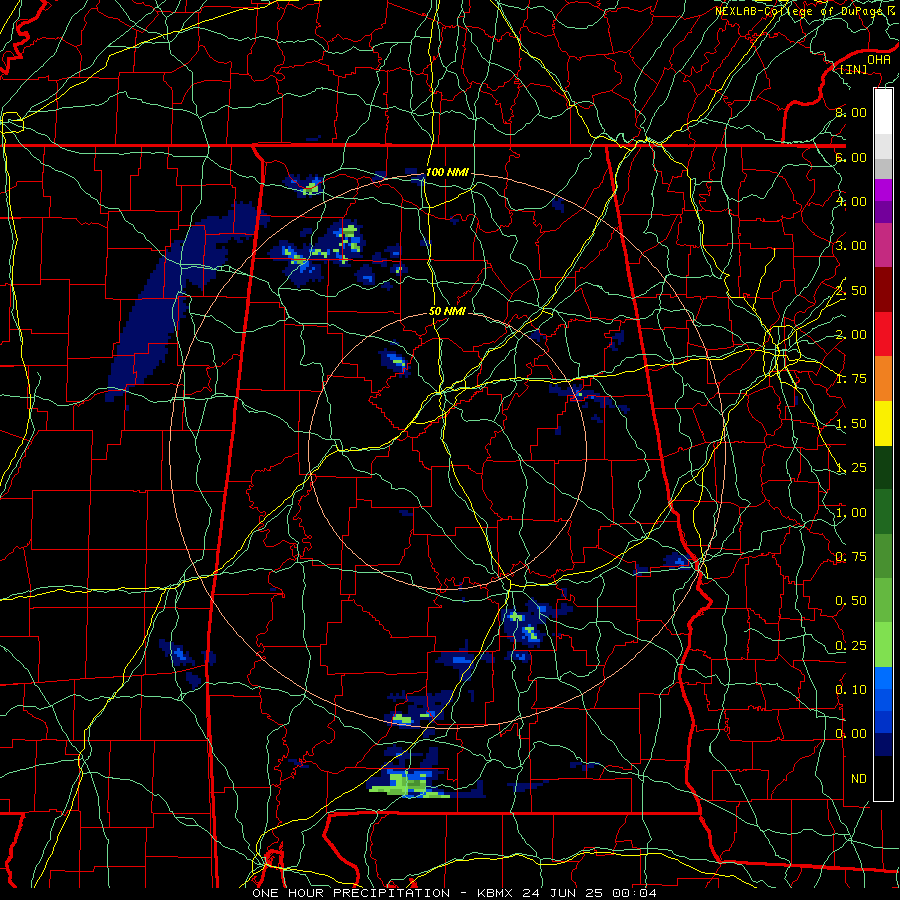This screenshot has height=900, width=900.
Task: Click the 0.00 scale label
Action: [x=851, y=734]
